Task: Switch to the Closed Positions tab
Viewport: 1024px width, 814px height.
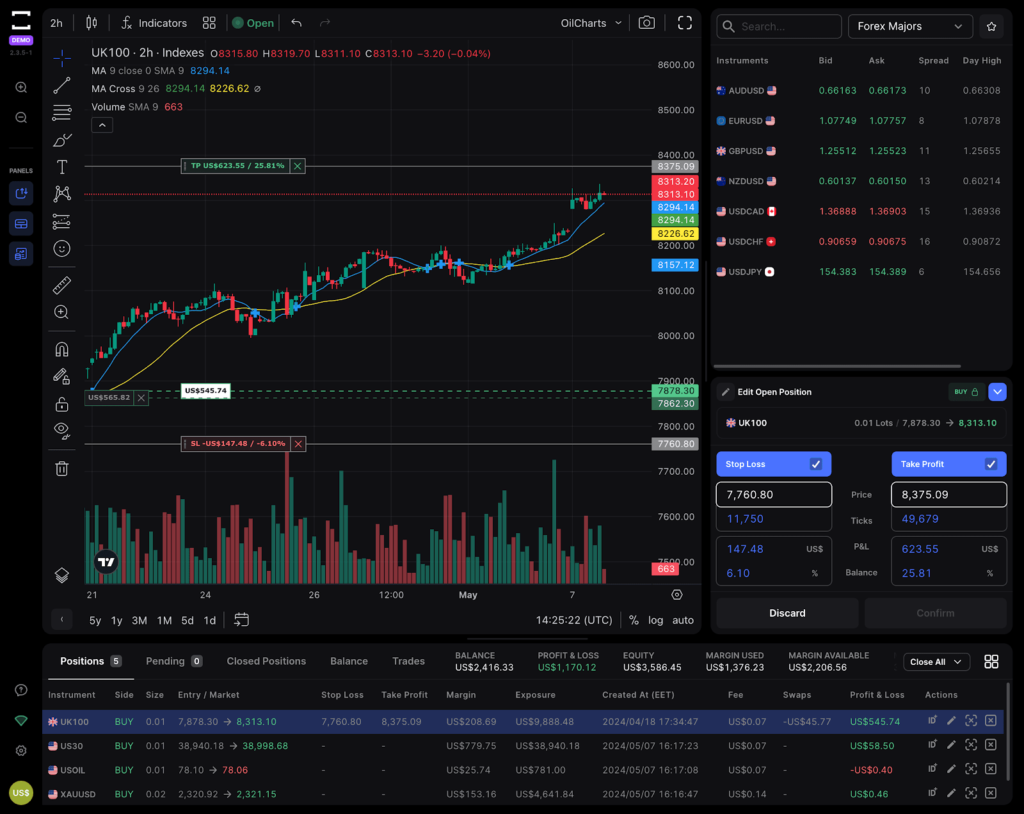Action: coord(266,661)
